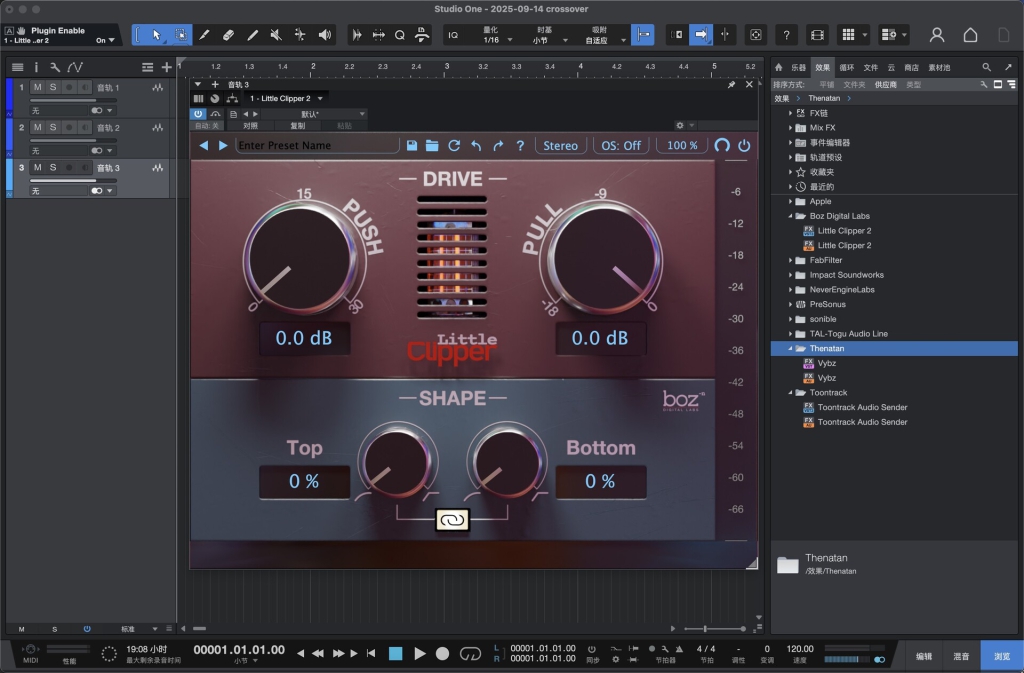This screenshot has width=1024, height=673.
Task: Click the Record button in the transport bar
Action: pyautogui.click(x=441, y=653)
